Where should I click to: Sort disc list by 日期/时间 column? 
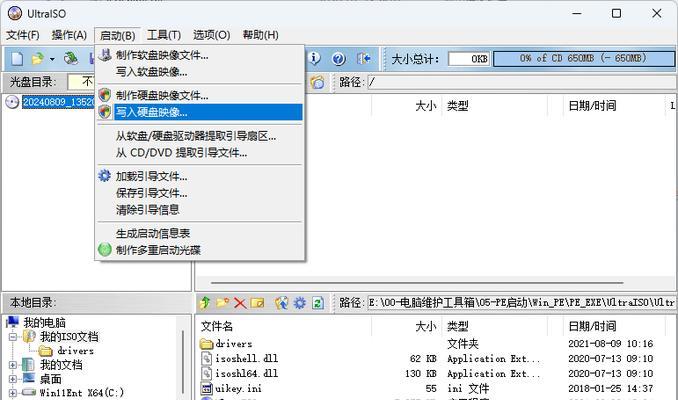click(x=592, y=106)
